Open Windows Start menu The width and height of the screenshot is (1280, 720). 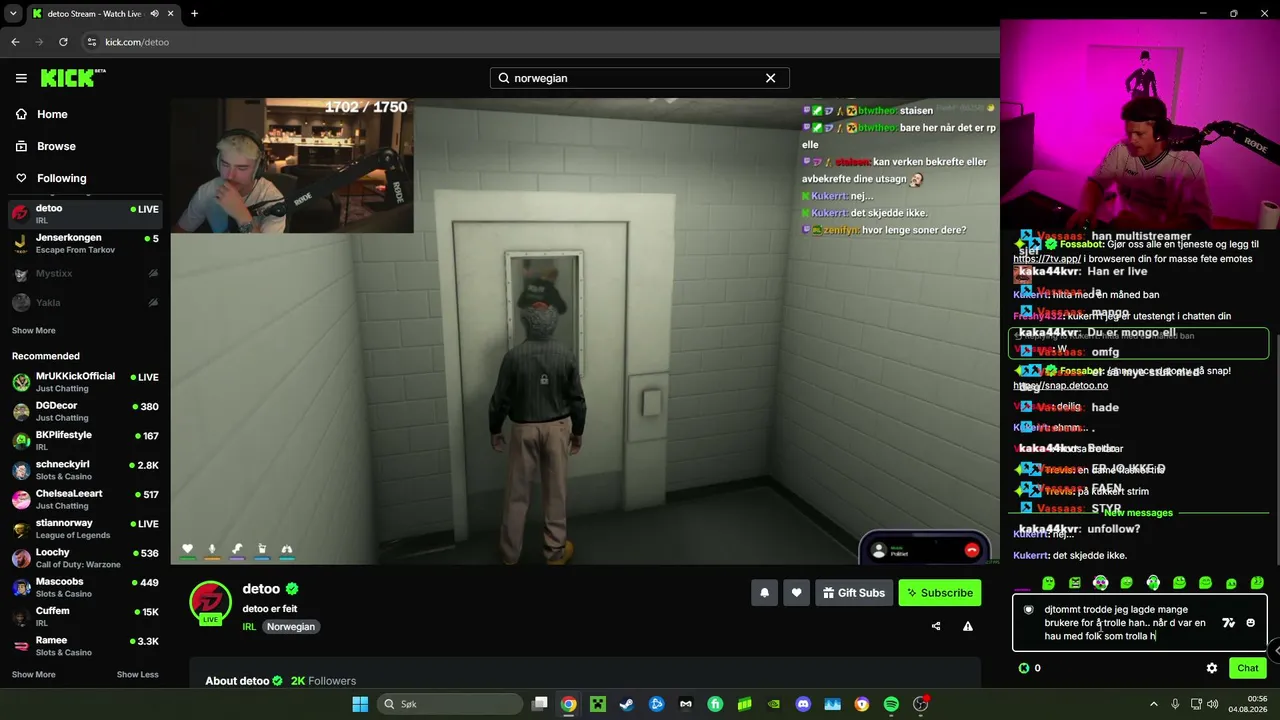[360, 704]
